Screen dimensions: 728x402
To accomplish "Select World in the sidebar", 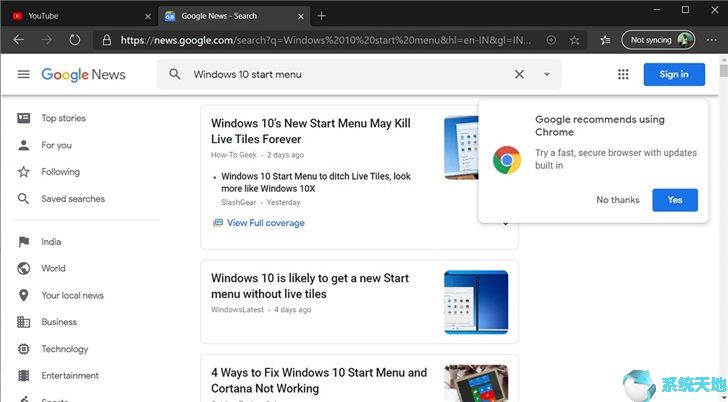I will pyautogui.click(x=53, y=268).
